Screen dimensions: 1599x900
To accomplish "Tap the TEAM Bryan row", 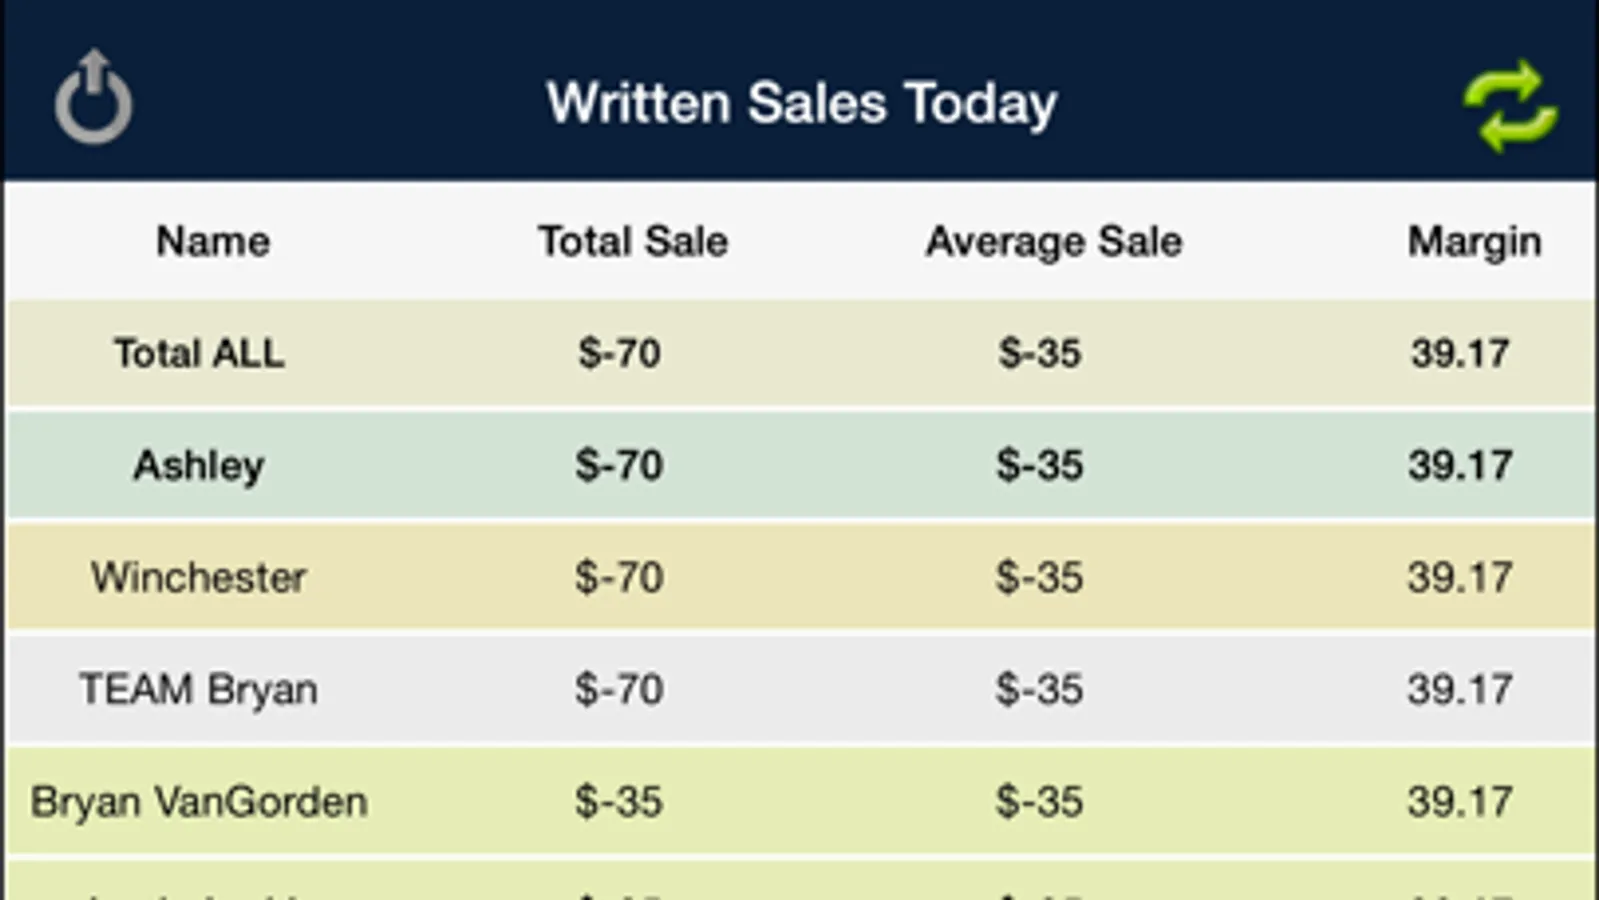I will tap(199, 690).
